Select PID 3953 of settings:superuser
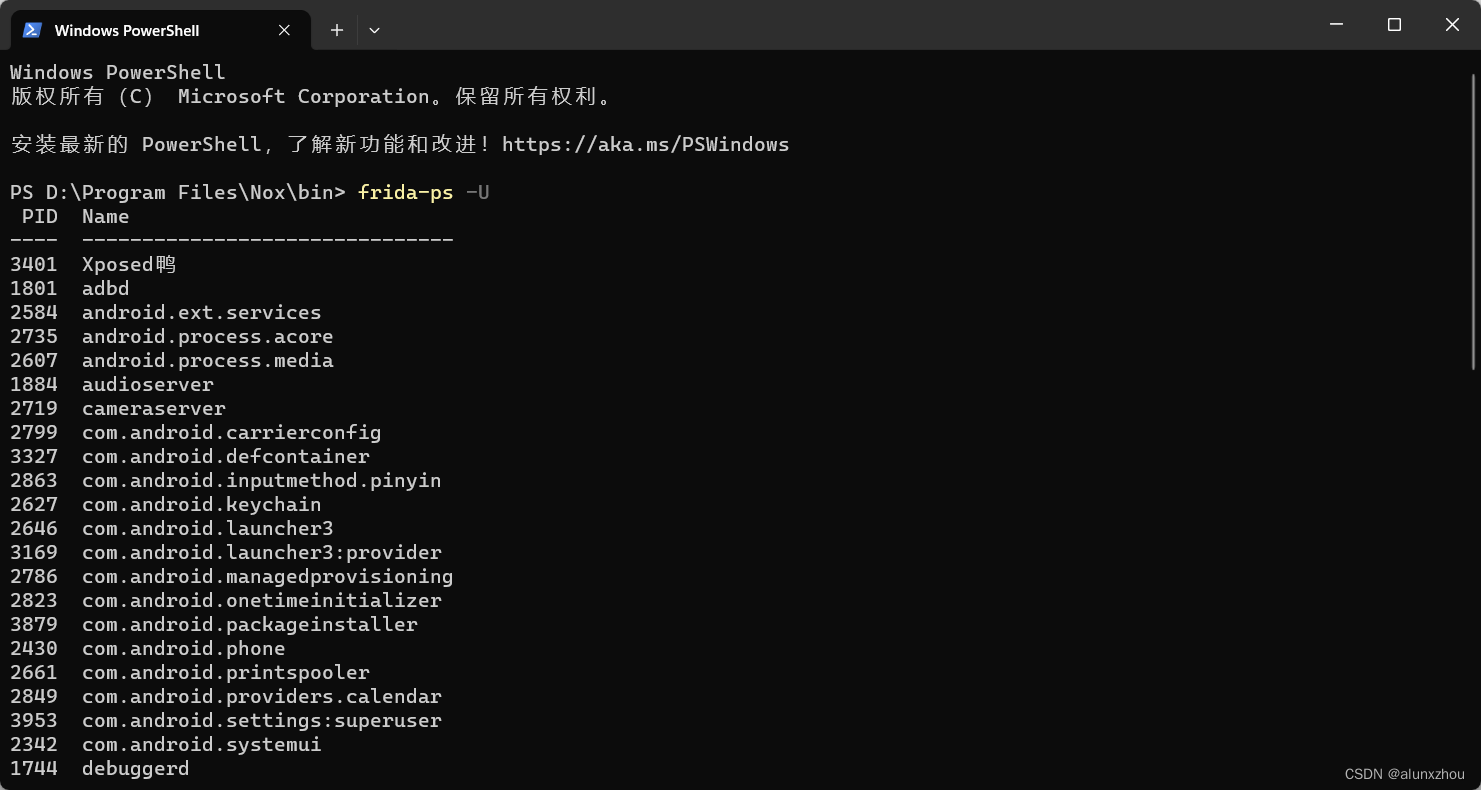Image resolution: width=1481 pixels, height=790 pixels. tap(34, 720)
